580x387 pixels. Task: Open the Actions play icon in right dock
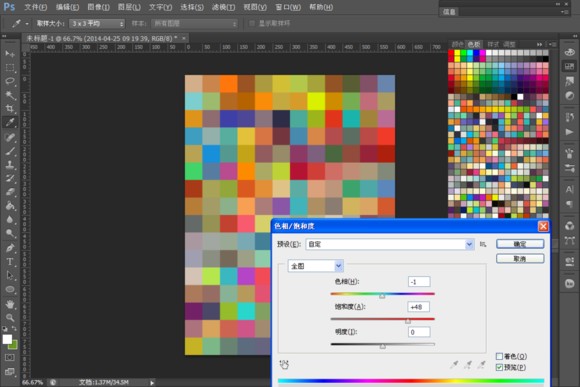pos(569,132)
